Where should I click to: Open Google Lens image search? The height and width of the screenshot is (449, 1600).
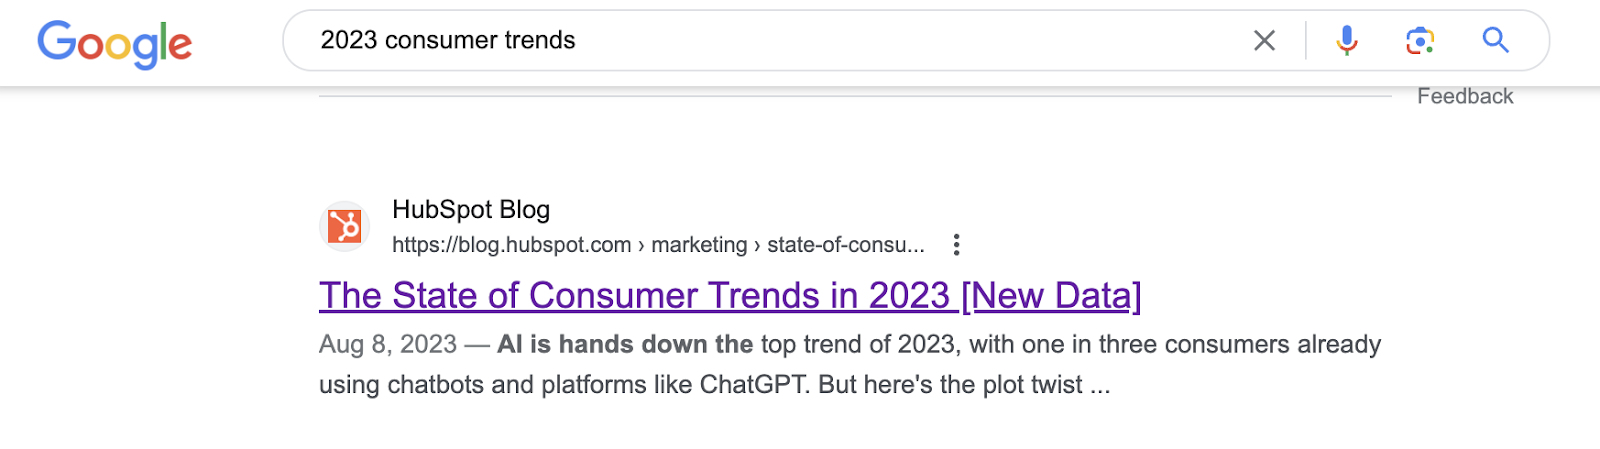coord(1420,40)
